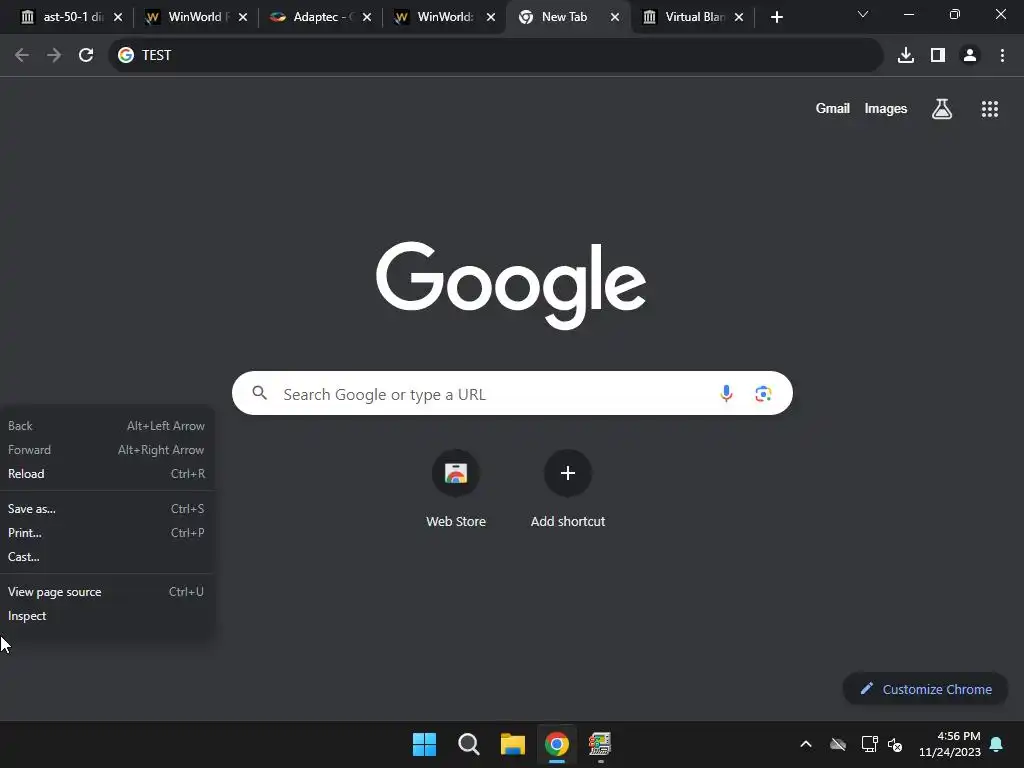
Task: Click the Google icon in the address bar
Action: click(x=125, y=55)
